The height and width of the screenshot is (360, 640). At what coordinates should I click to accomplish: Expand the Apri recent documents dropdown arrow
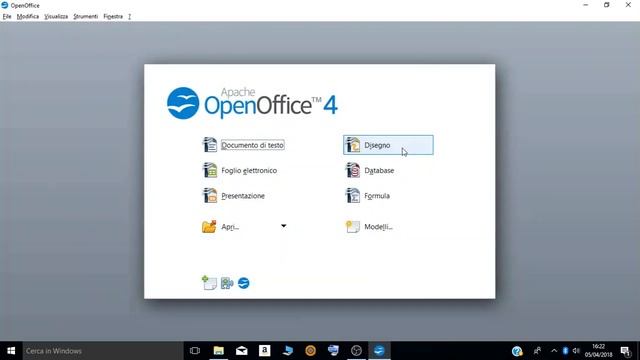tap(284, 226)
